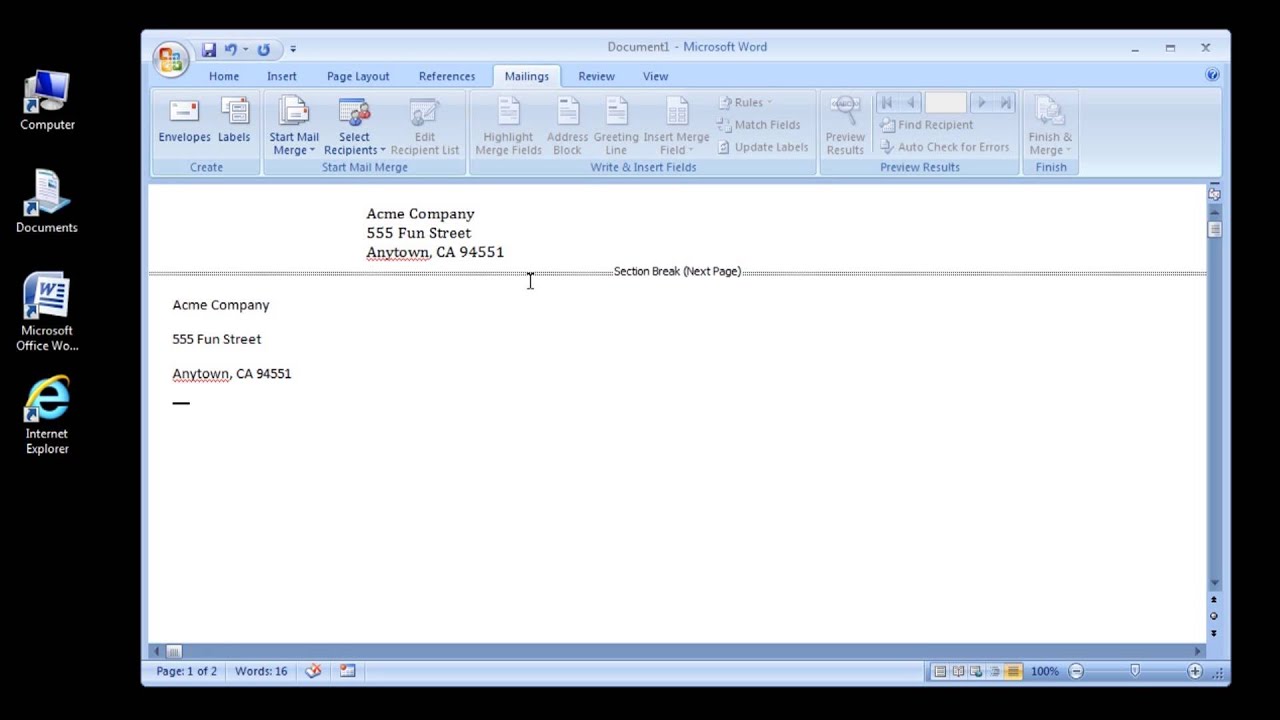Open the Finish & Merge dropdown

pos(1050,126)
